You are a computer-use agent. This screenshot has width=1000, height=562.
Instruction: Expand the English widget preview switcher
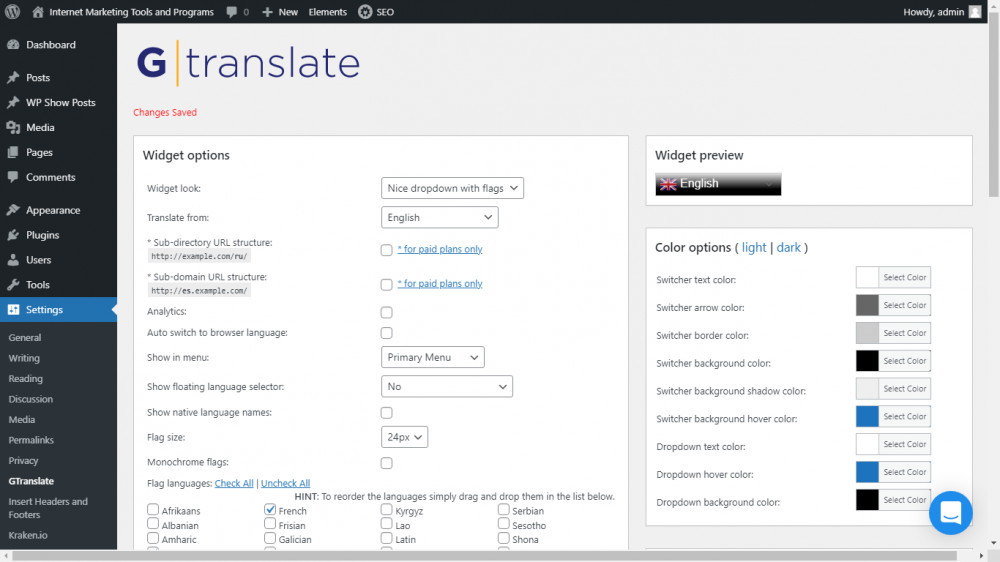(717, 184)
